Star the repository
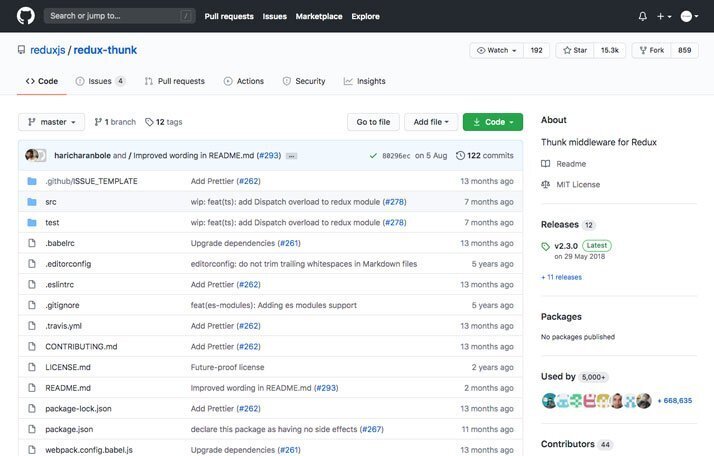Image resolution: width=714 pixels, height=456 pixels. coord(575,50)
